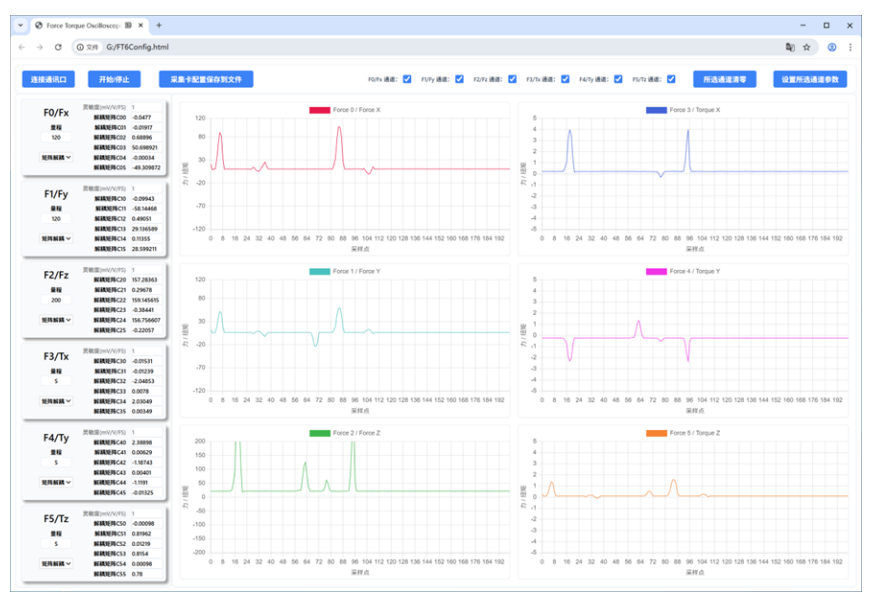Select the Force Torque Oscilloscope tab
The image size is (873, 603).
tap(89, 25)
